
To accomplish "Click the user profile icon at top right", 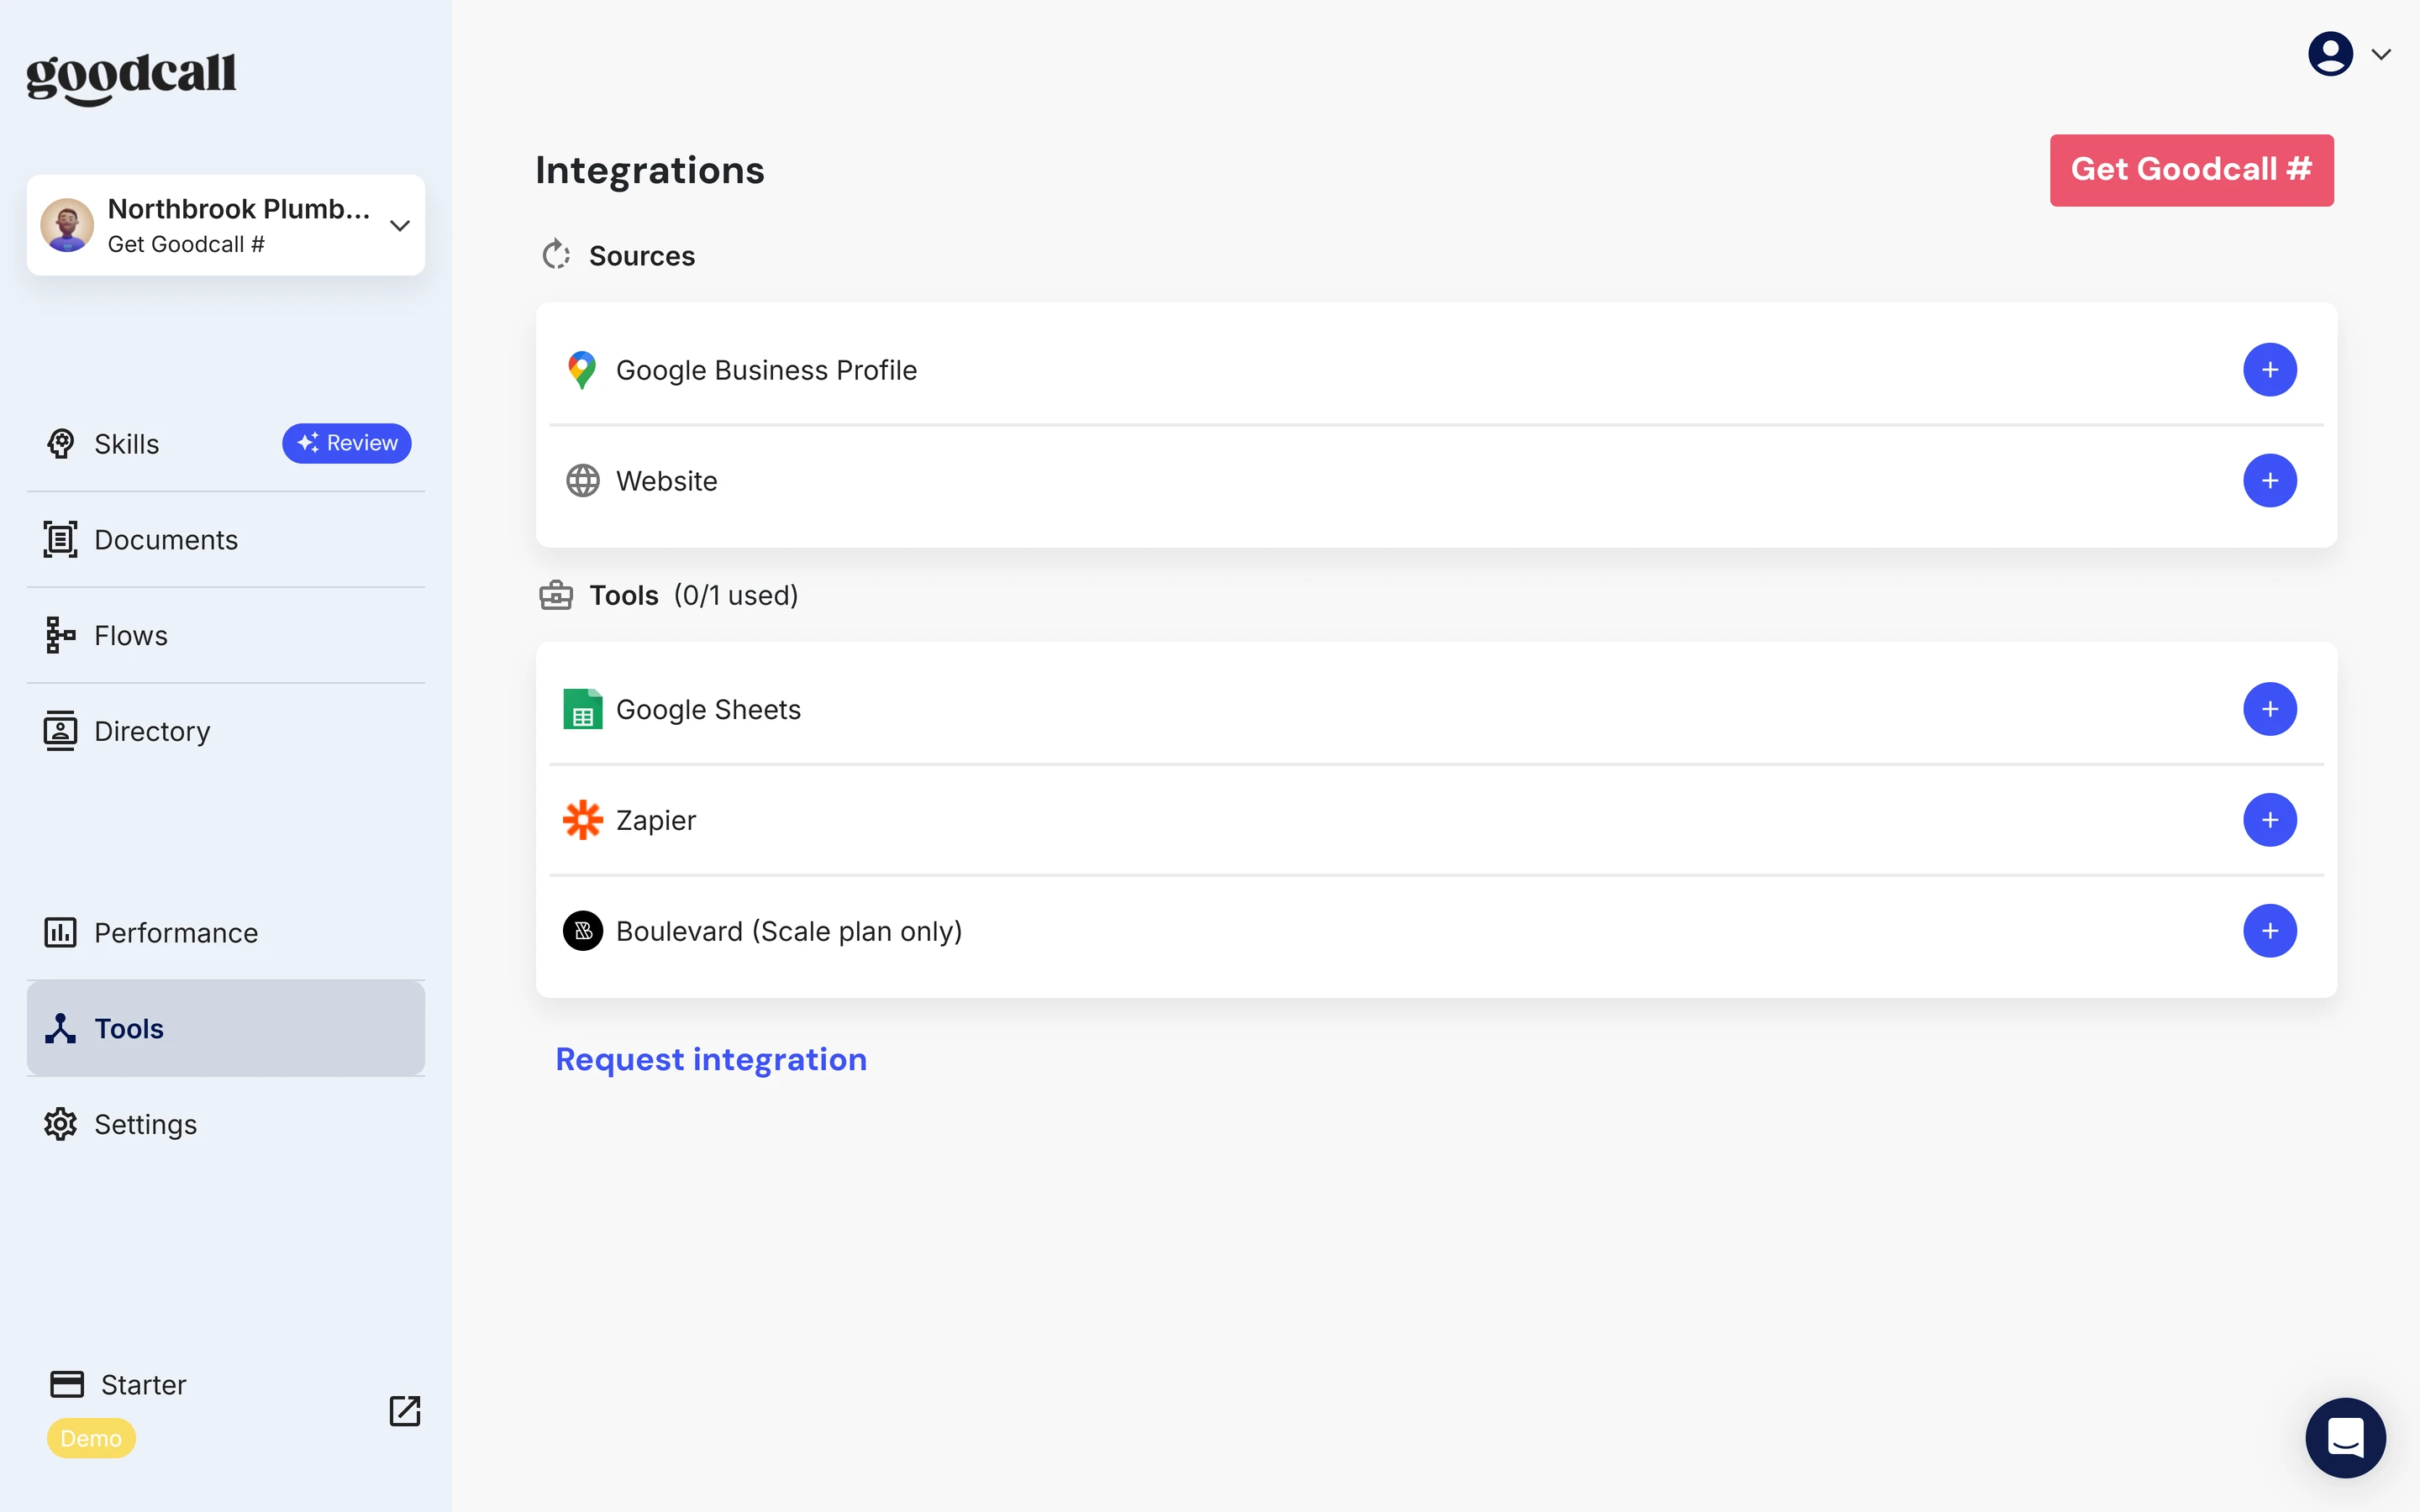I will point(2330,54).
